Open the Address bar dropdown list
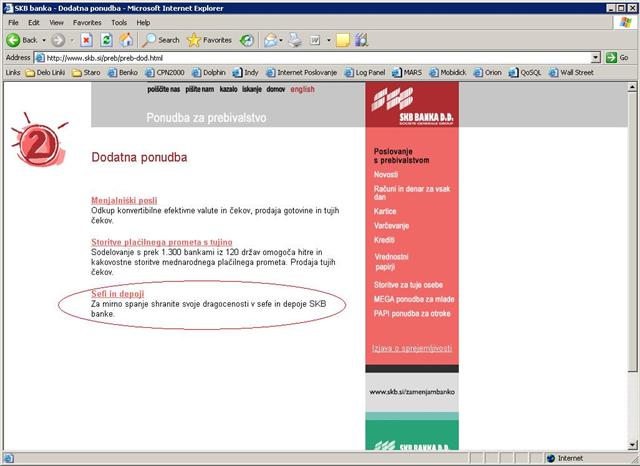This screenshot has height=466, width=640. 596,58
